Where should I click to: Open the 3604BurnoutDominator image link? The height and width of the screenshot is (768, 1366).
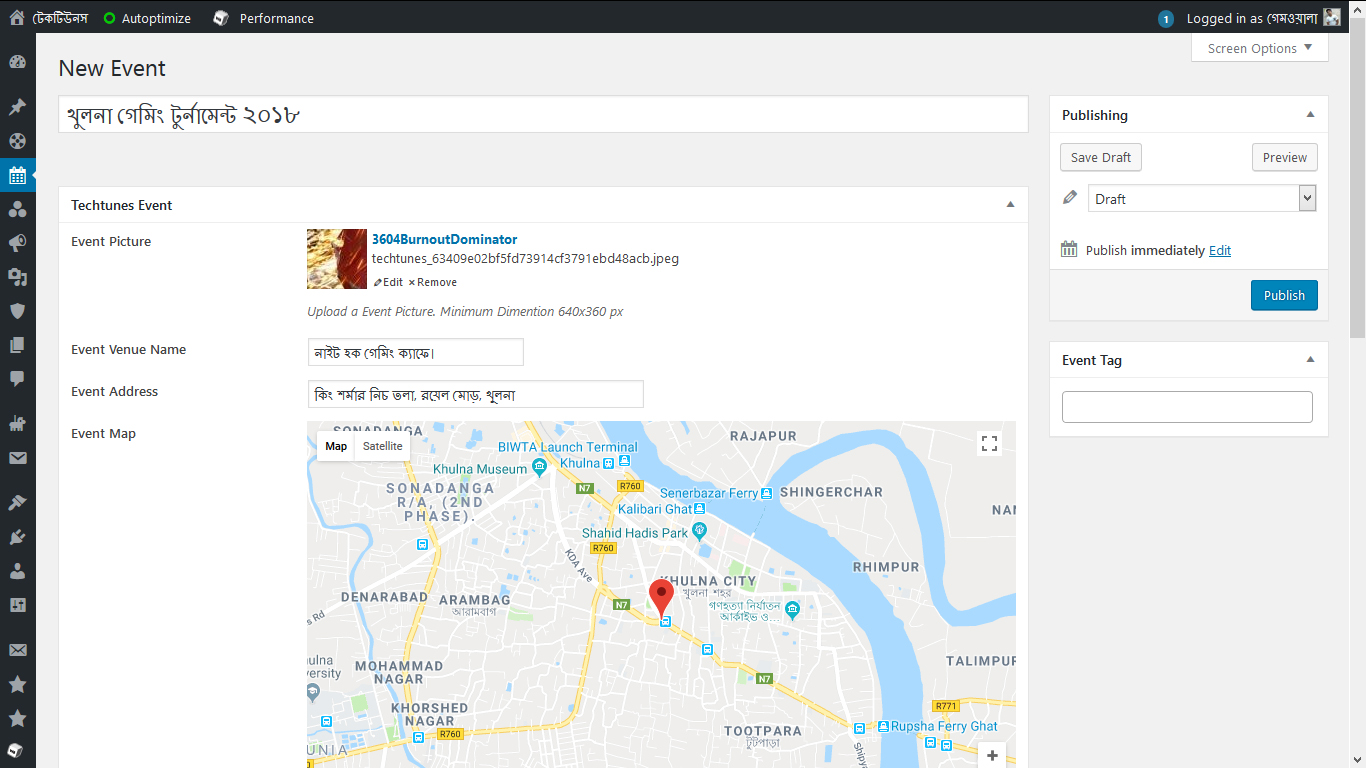(x=445, y=239)
